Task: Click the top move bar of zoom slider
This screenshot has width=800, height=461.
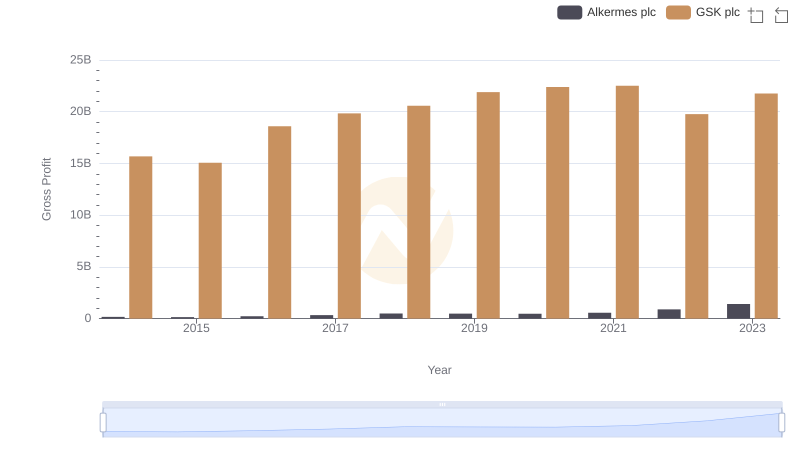Action: pos(442,404)
